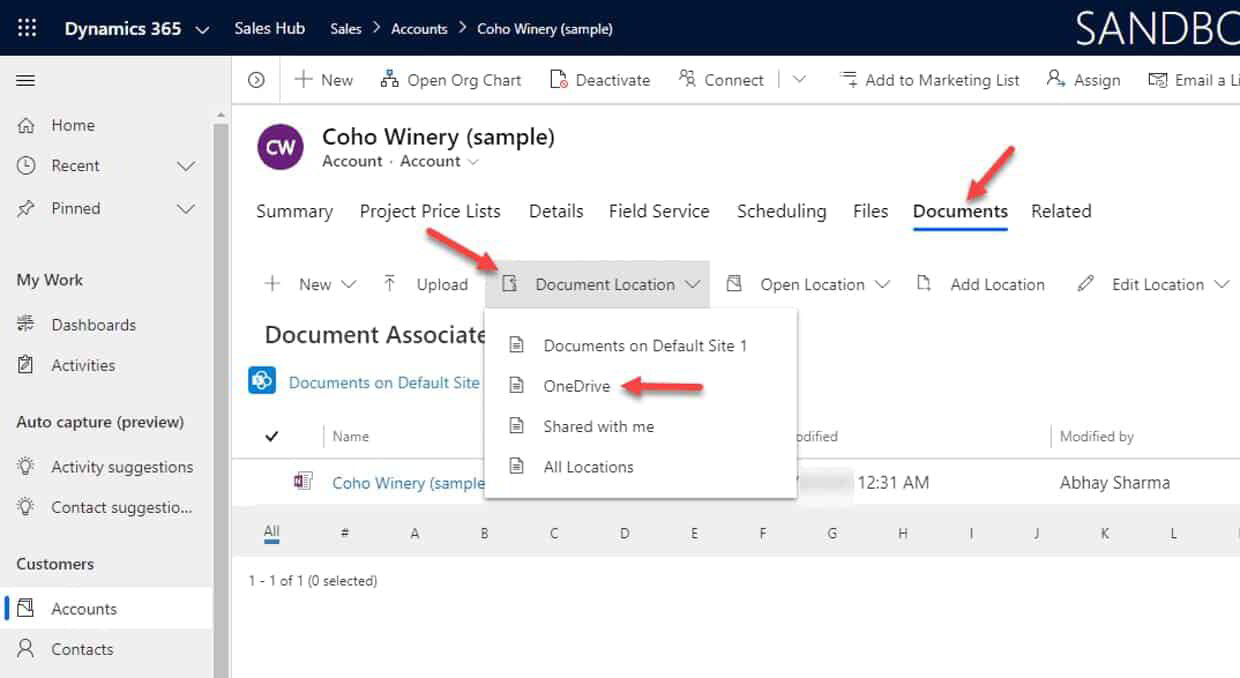Open the Open Location dropdown
Image resolution: width=1240 pixels, height=678 pixels.
pos(884,284)
